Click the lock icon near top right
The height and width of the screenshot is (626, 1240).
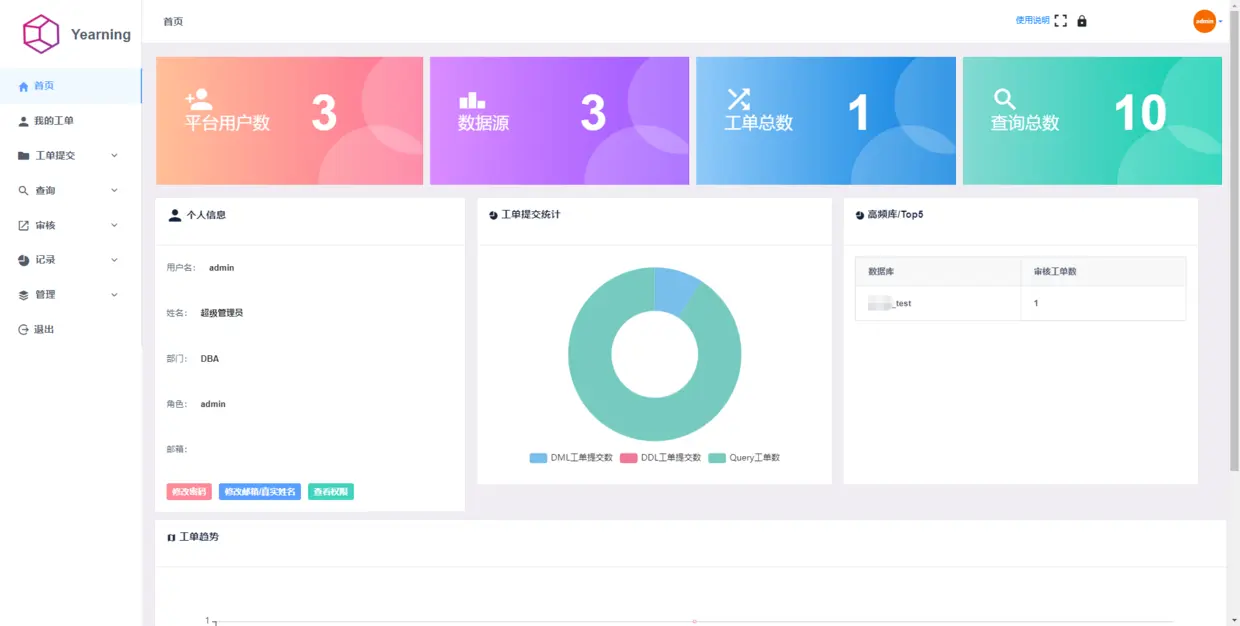[x=1082, y=20]
